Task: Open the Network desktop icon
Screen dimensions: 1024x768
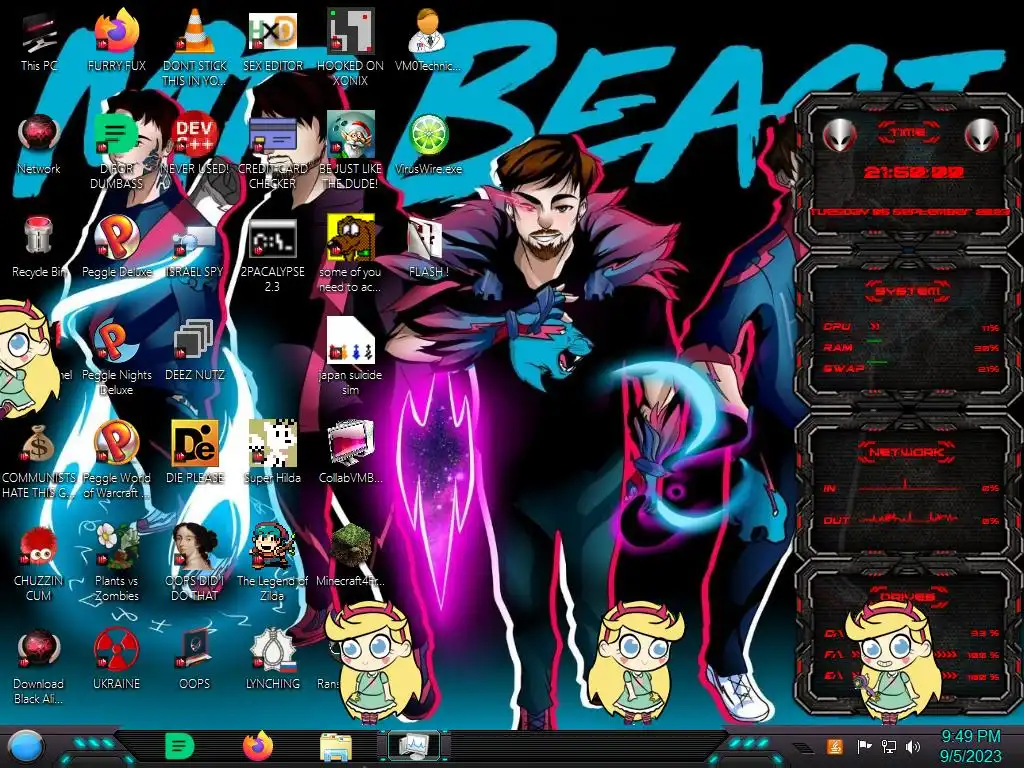Action: click(39, 145)
